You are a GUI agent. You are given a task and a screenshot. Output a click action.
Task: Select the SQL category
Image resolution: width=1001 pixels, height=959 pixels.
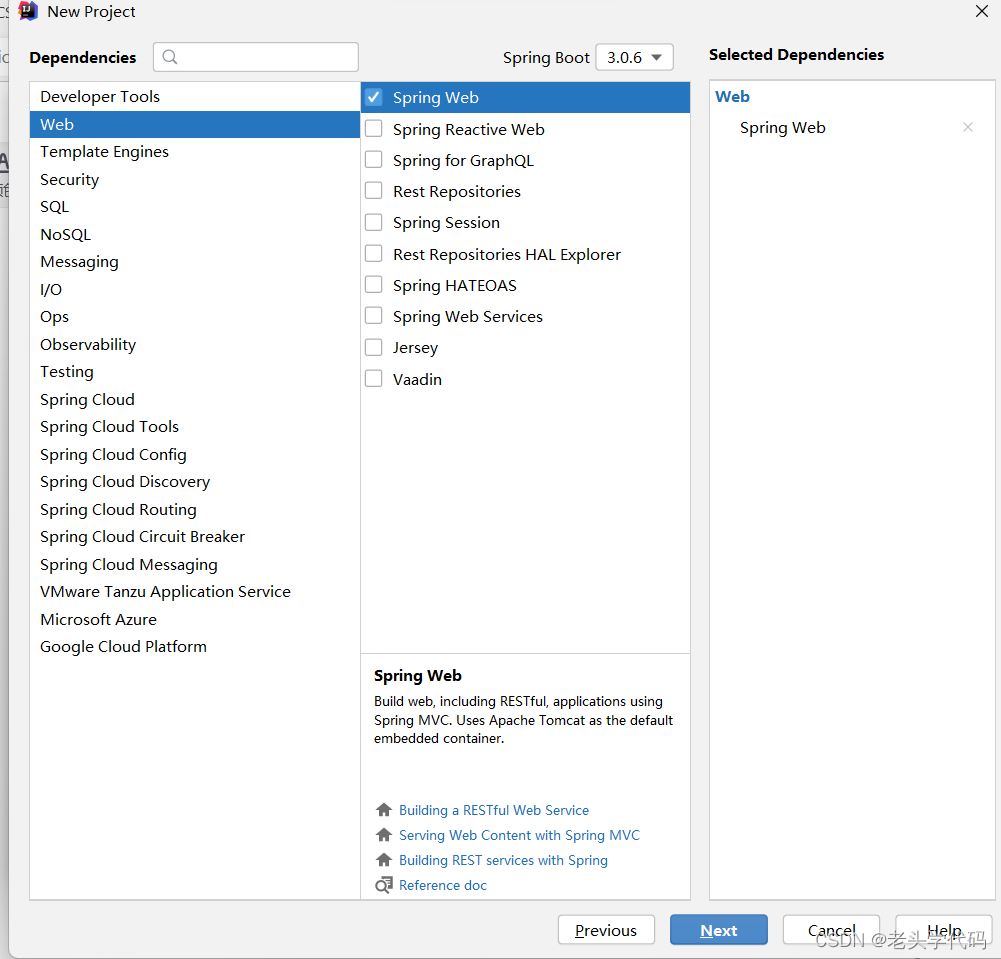(195, 207)
